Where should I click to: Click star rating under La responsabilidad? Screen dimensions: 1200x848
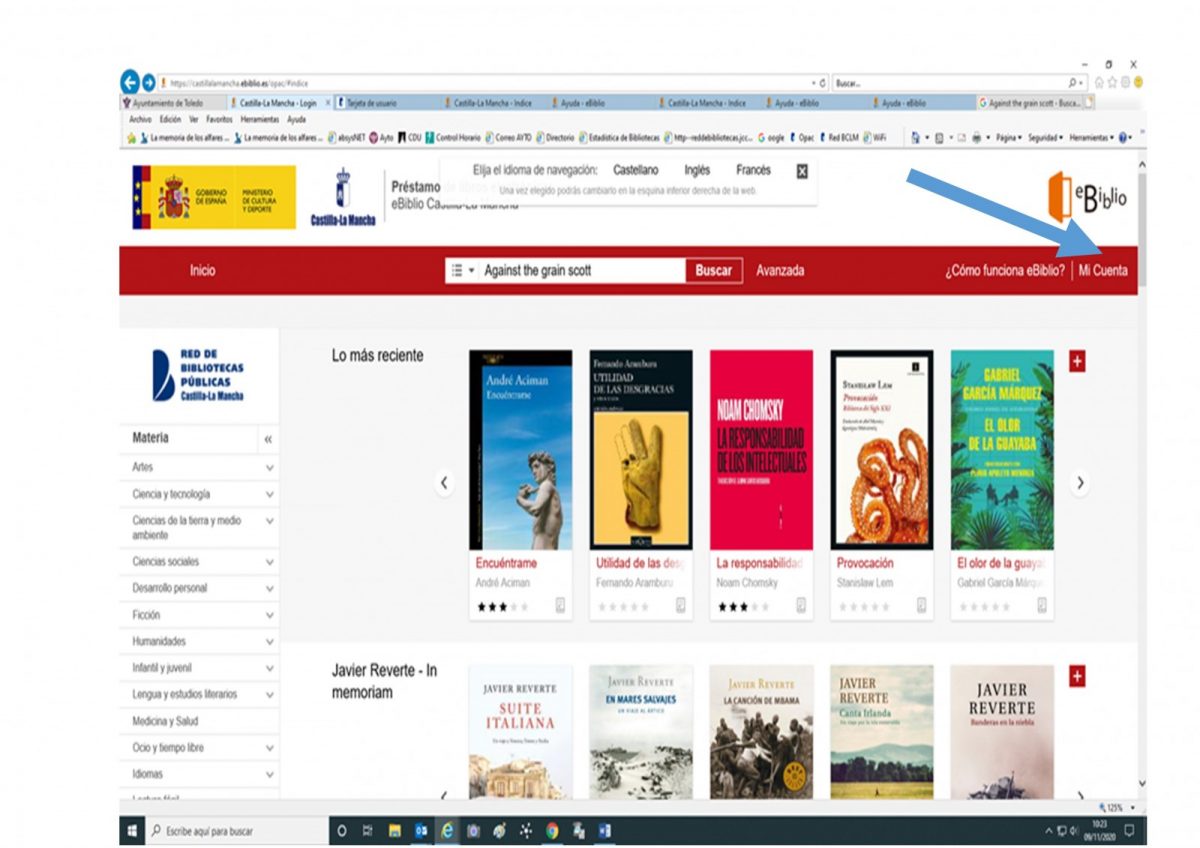click(744, 607)
